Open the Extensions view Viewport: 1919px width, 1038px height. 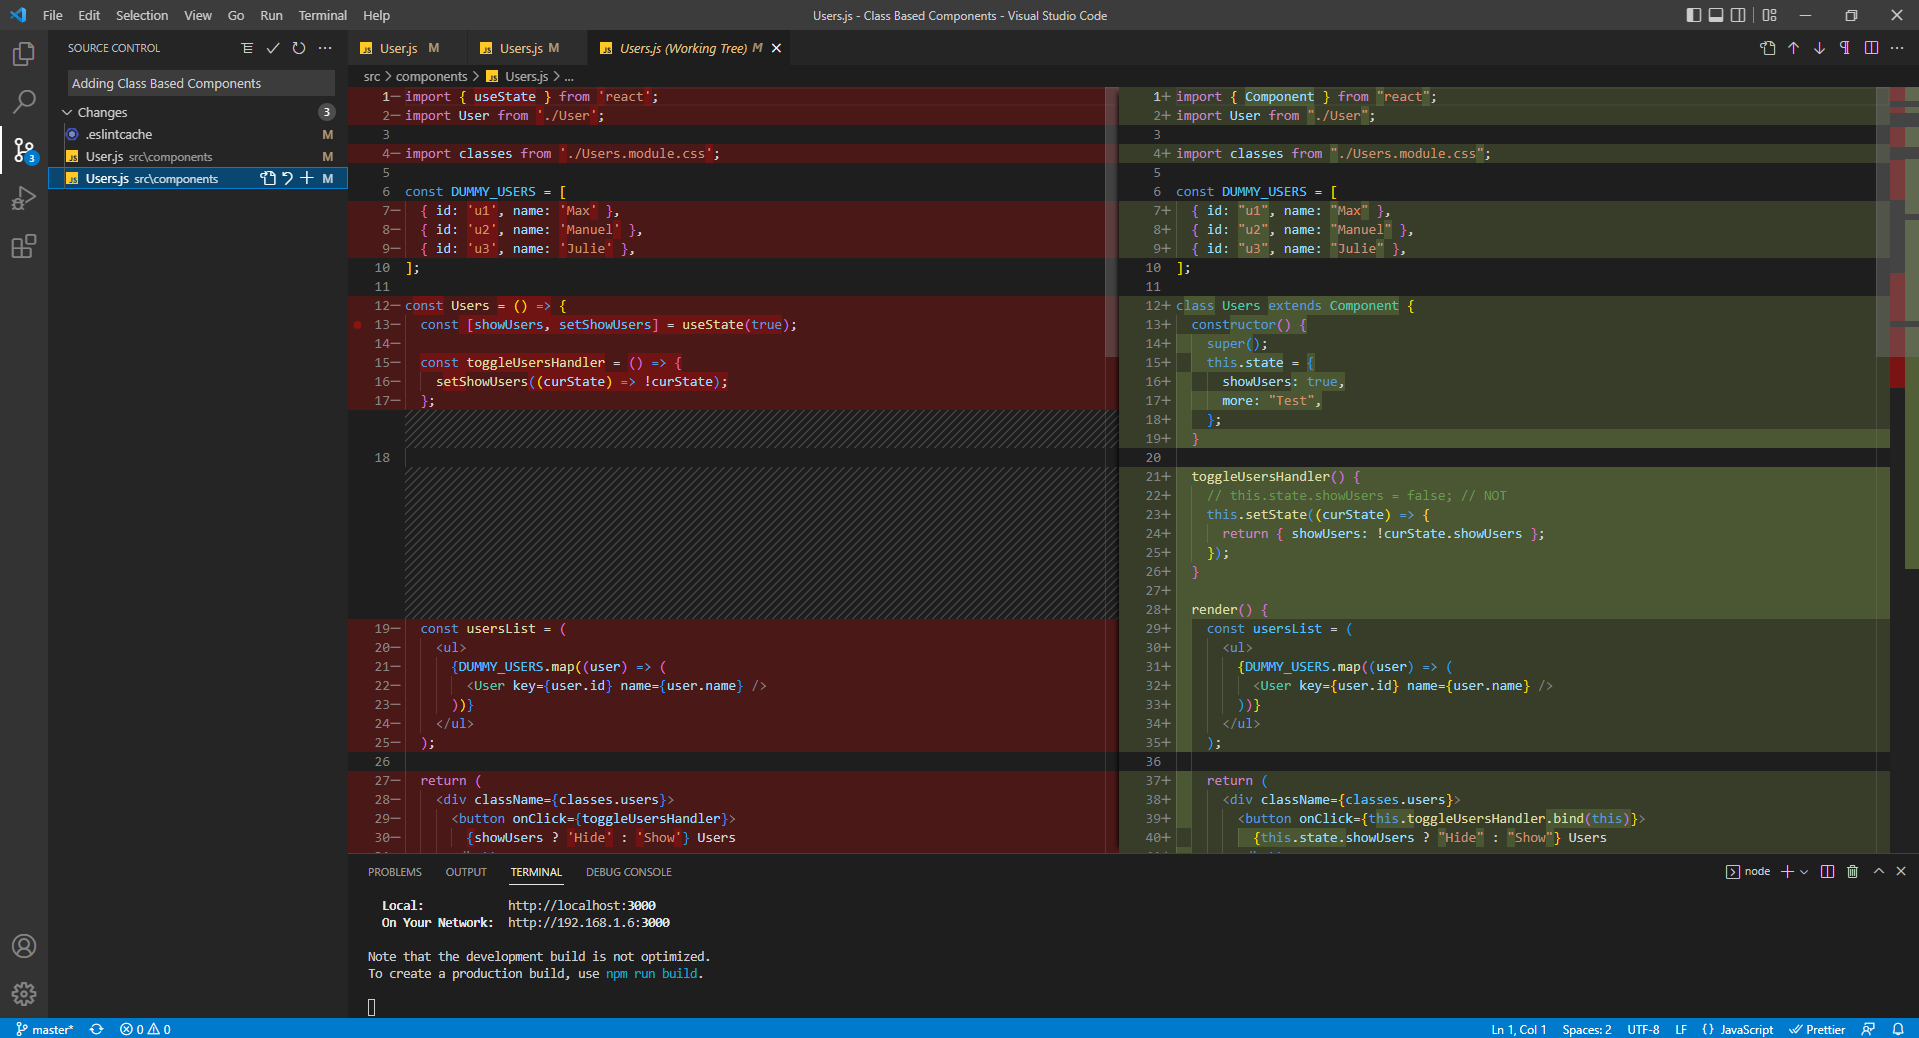[24, 246]
